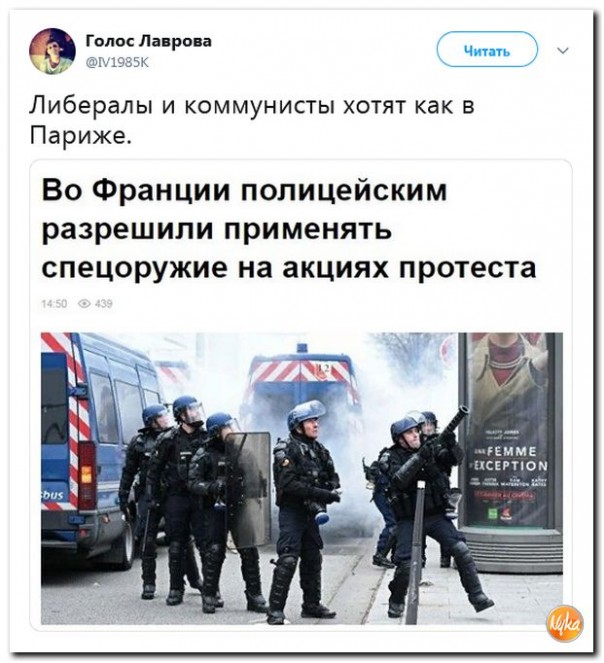604x663 pixels.
Task: Open the riot police photo
Action: click(302, 478)
